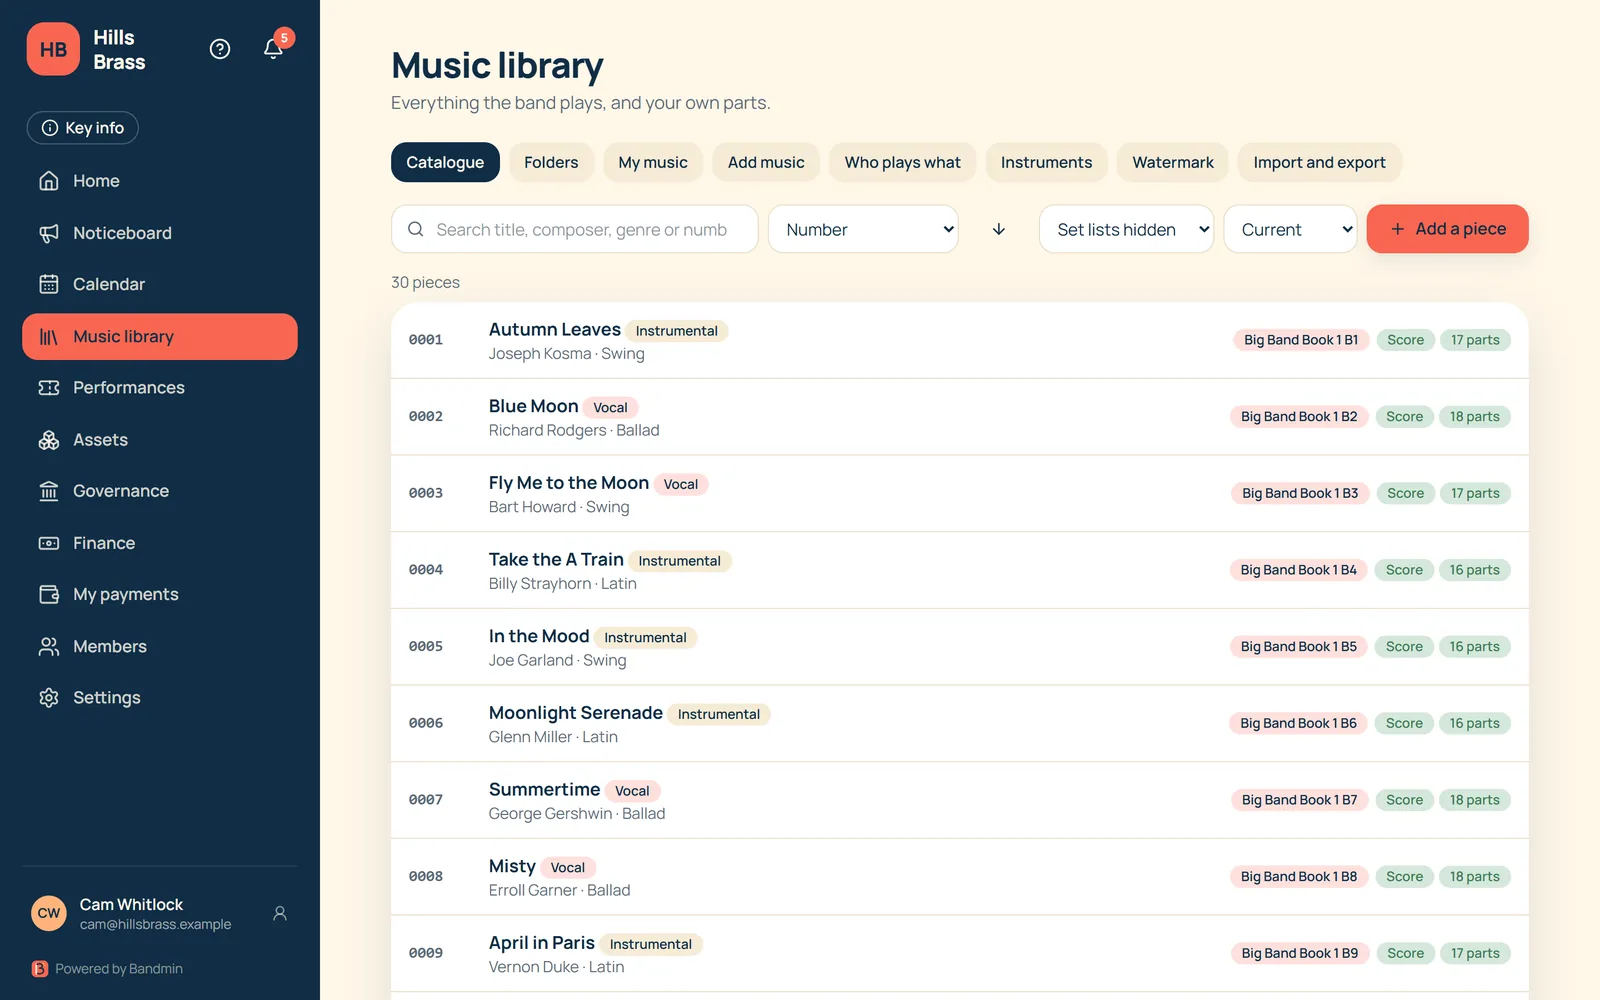The width and height of the screenshot is (1600, 1000).
Task: Click the Bandmin logo icon
Action: (40, 969)
